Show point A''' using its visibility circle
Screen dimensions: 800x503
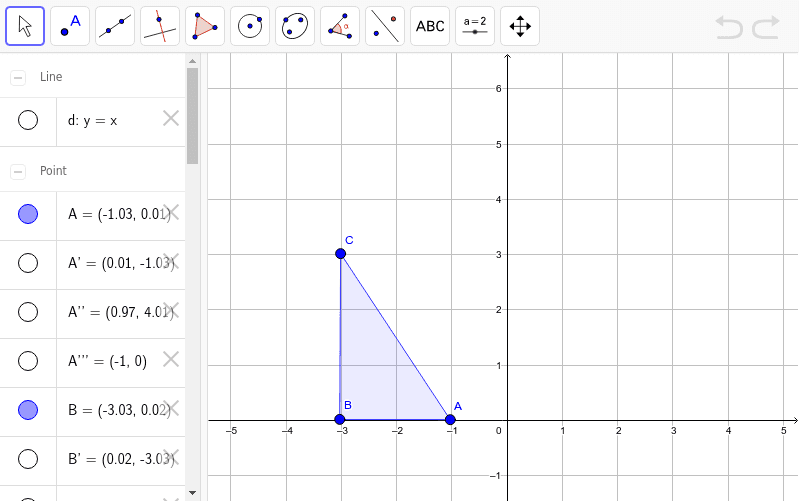(x=28, y=361)
